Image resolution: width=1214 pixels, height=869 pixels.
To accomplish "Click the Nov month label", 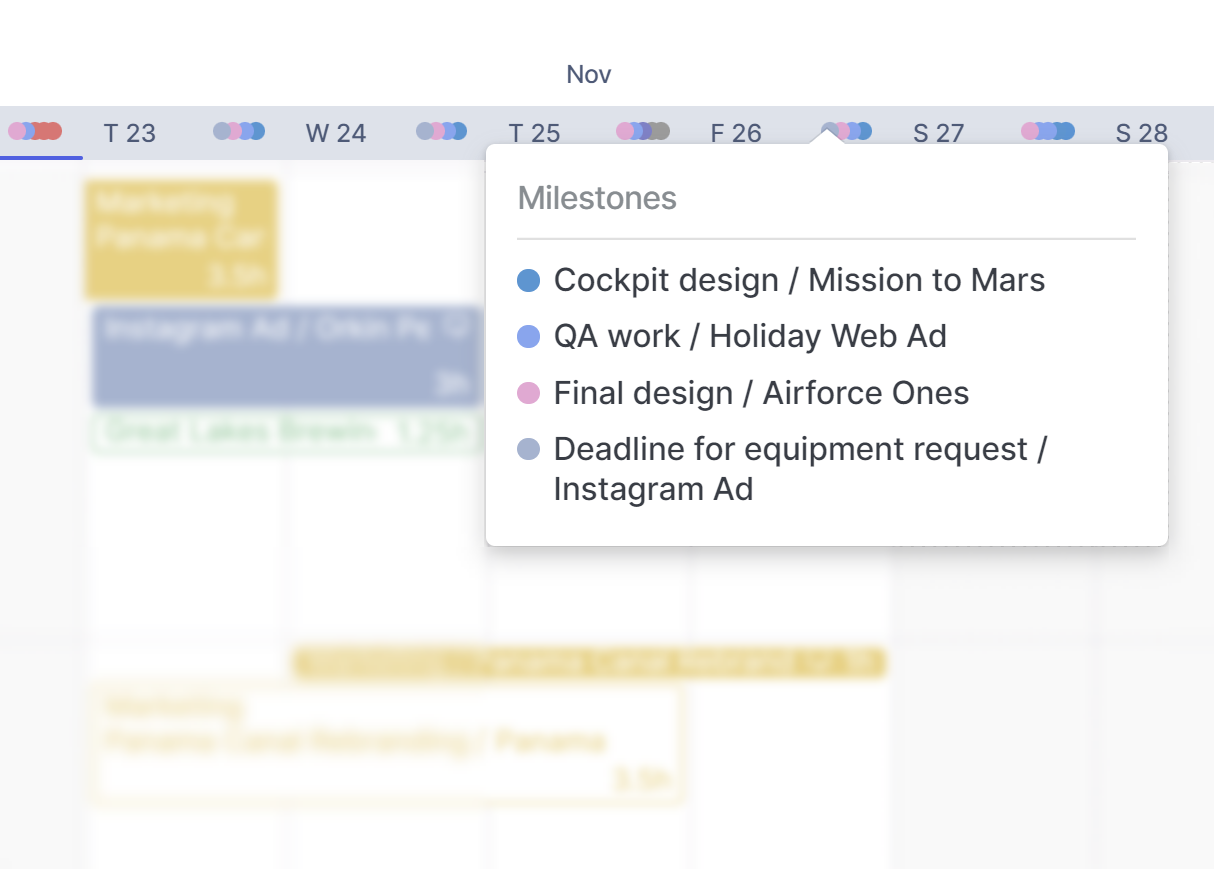I will point(589,73).
